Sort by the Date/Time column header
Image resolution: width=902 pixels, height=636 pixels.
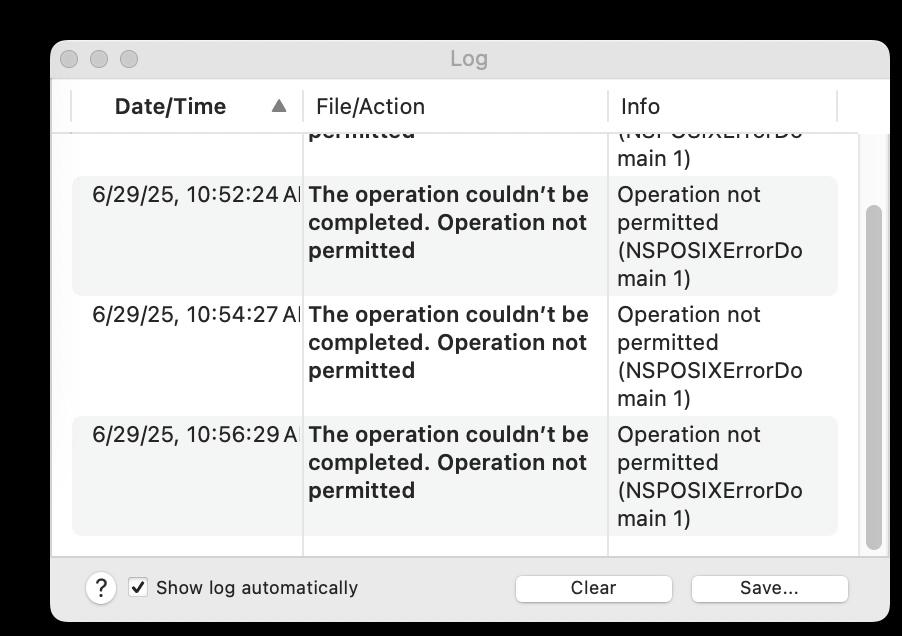point(170,106)
